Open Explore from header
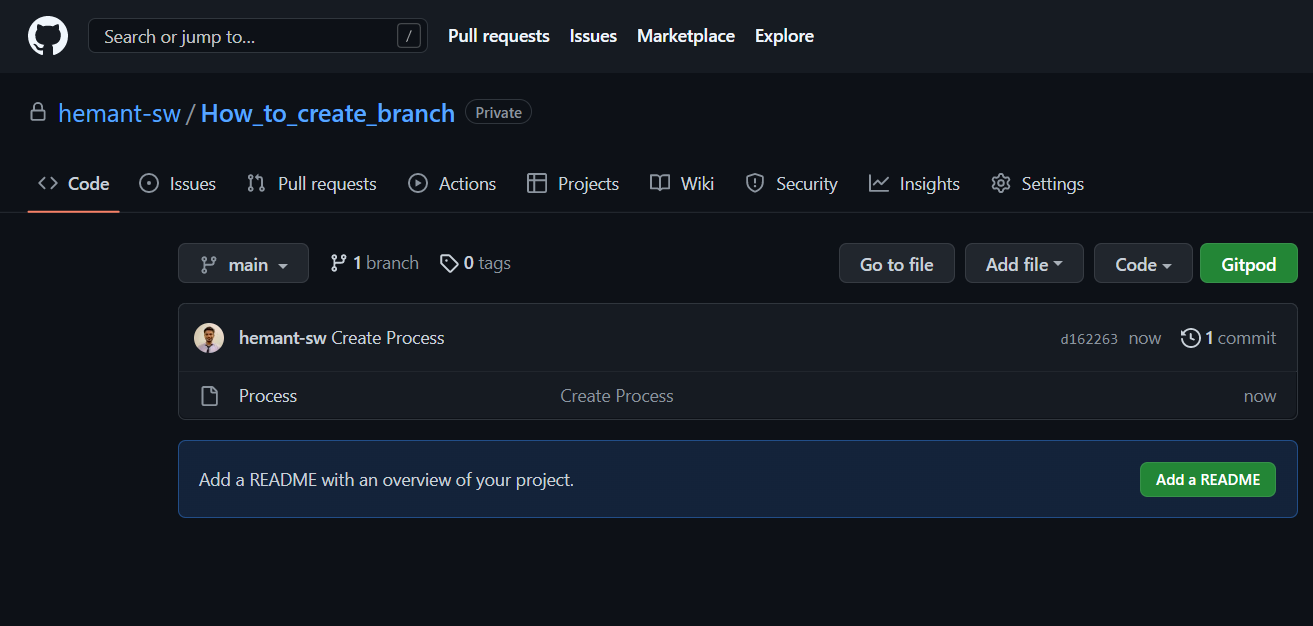This screenshot has width=1313, height=626. coord(784,36)
